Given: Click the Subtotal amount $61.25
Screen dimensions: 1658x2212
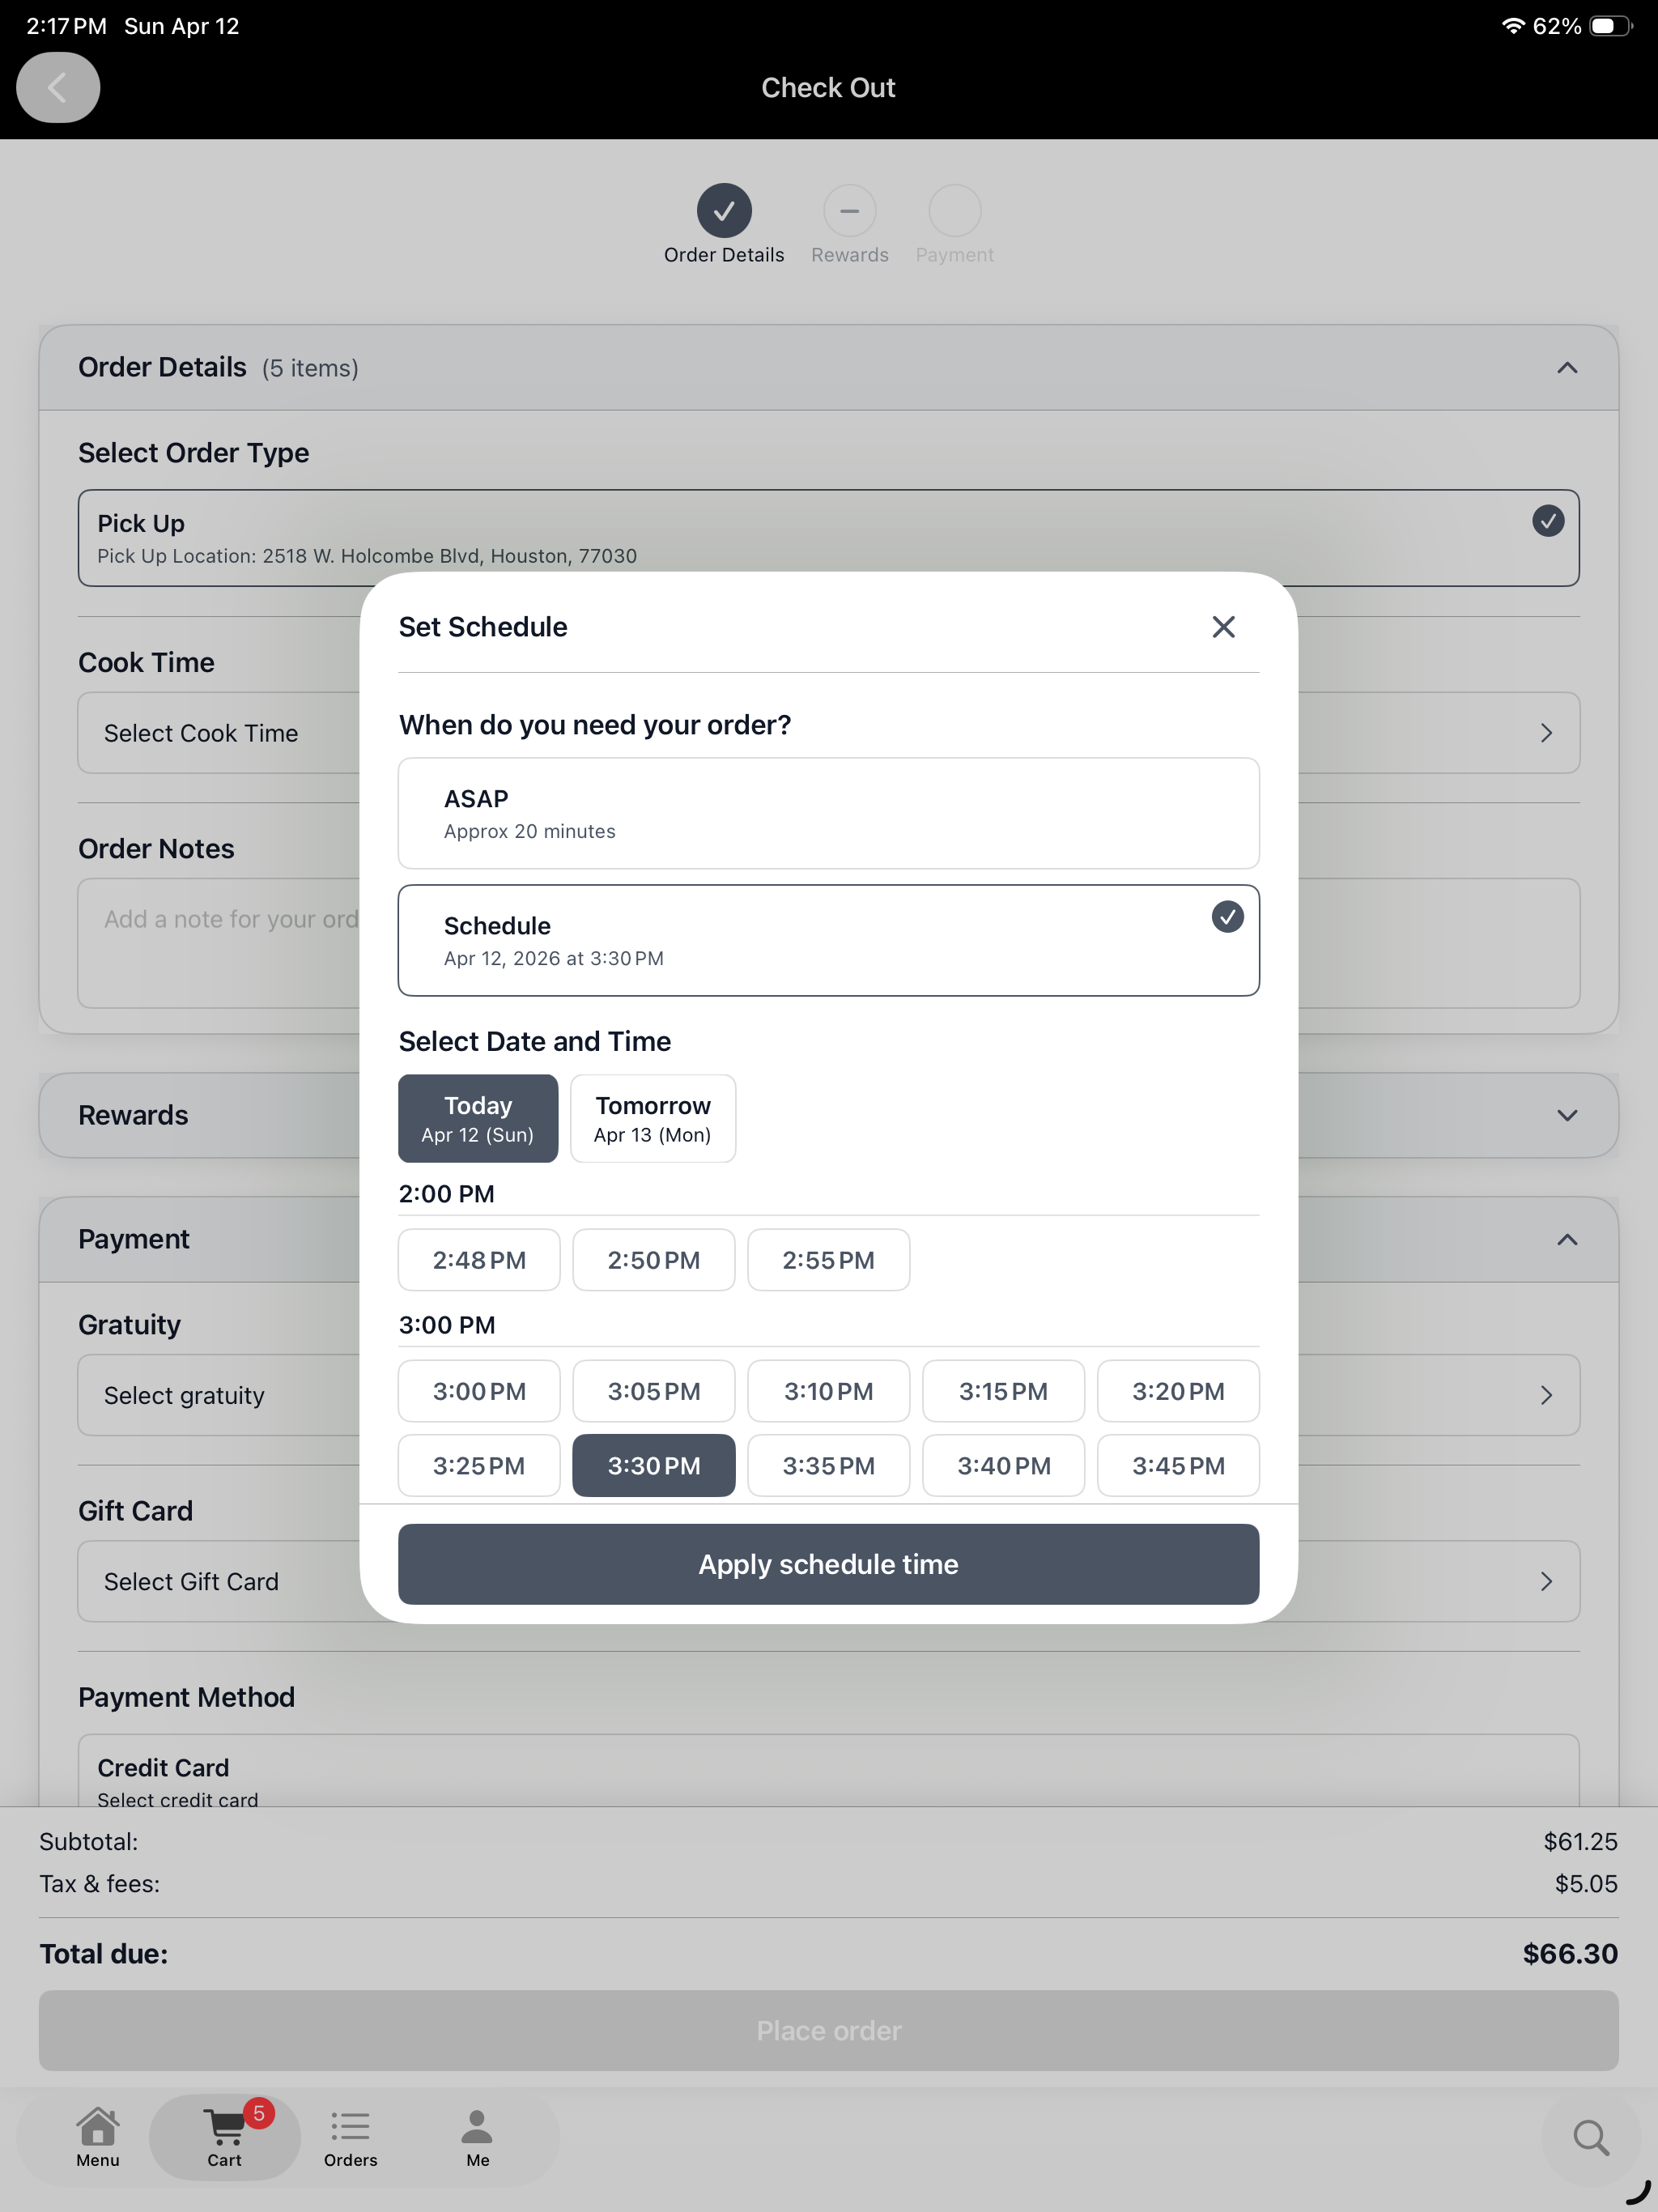Looking at the screenshot, I should pyautogui.click(x=1580, y=1841).
